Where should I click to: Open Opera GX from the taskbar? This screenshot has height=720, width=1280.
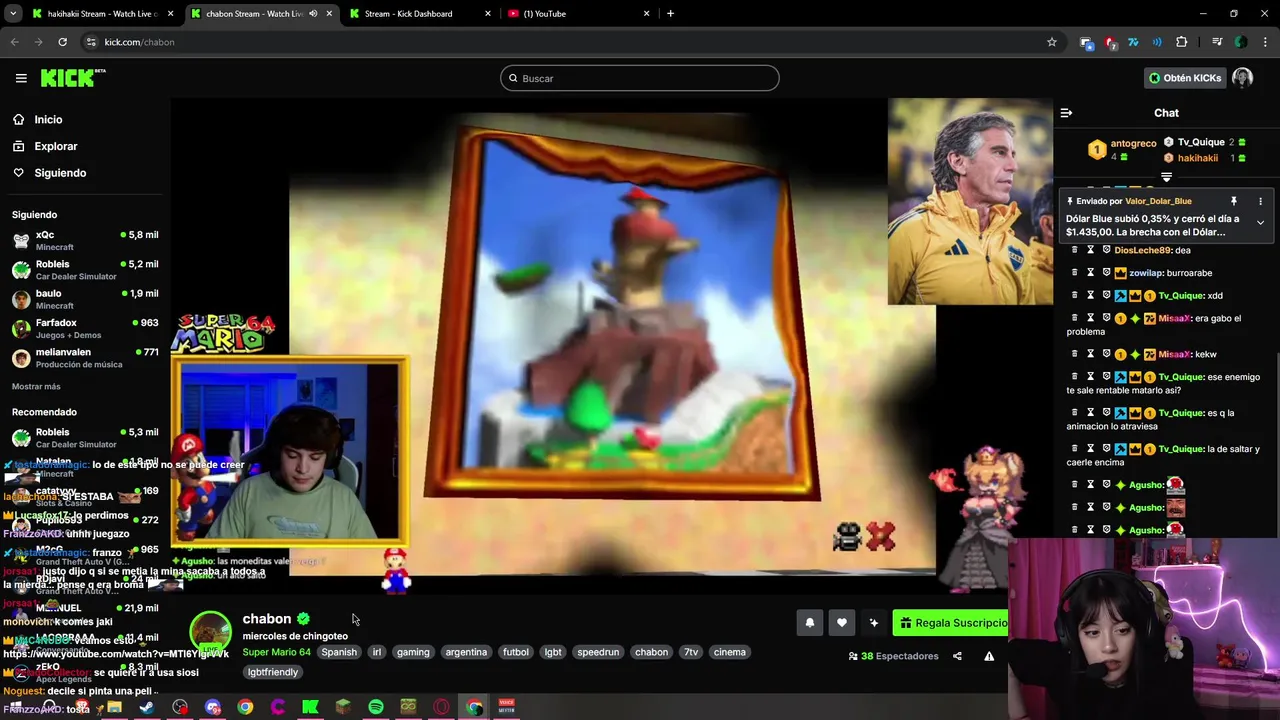pyautogui.click(x=441, y=707)
